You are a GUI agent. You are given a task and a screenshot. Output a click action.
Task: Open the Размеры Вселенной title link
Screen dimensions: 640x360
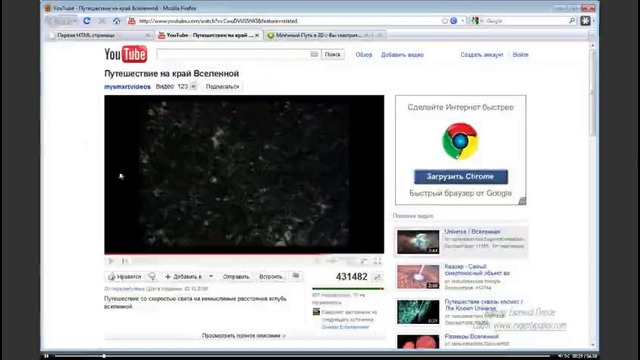click(471, 337)
